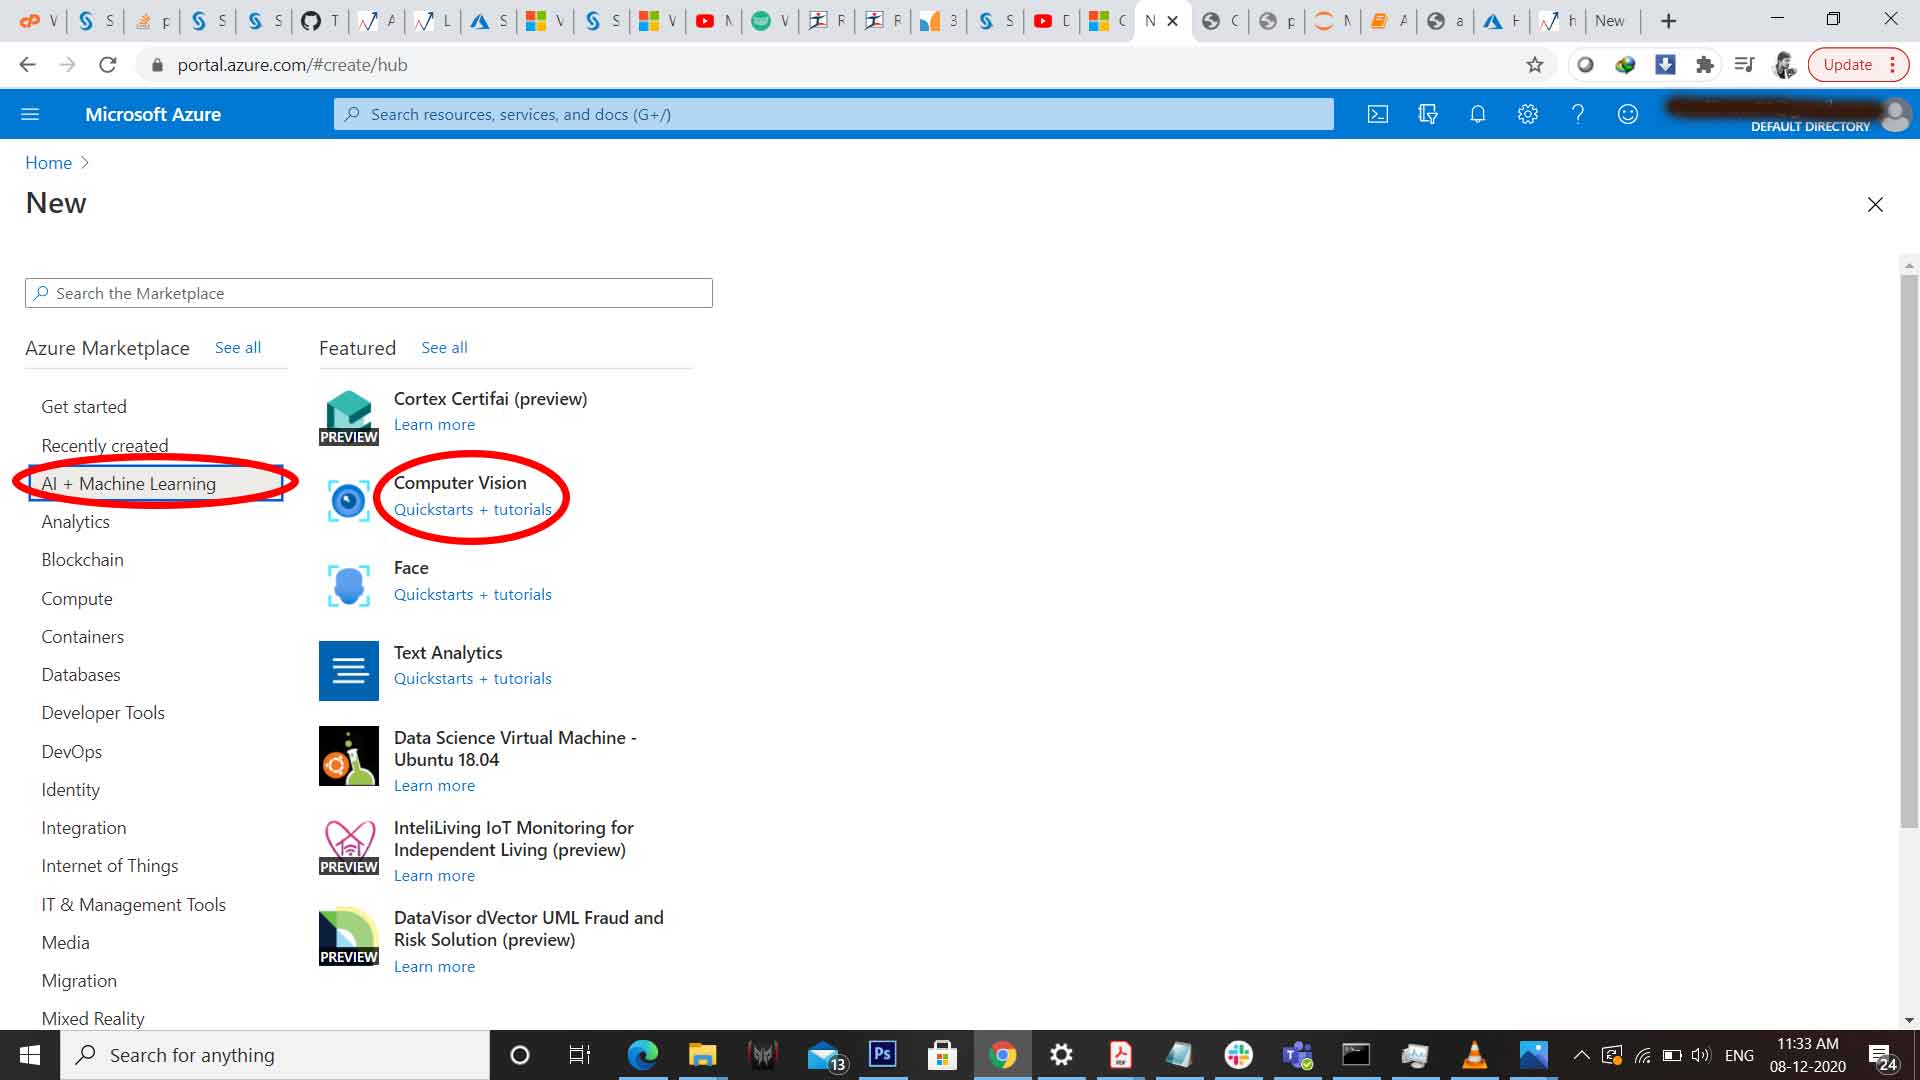The image size is (1920, 1080).
Task: Expand the Azure Marketplace See all
Action: point(237,347)
